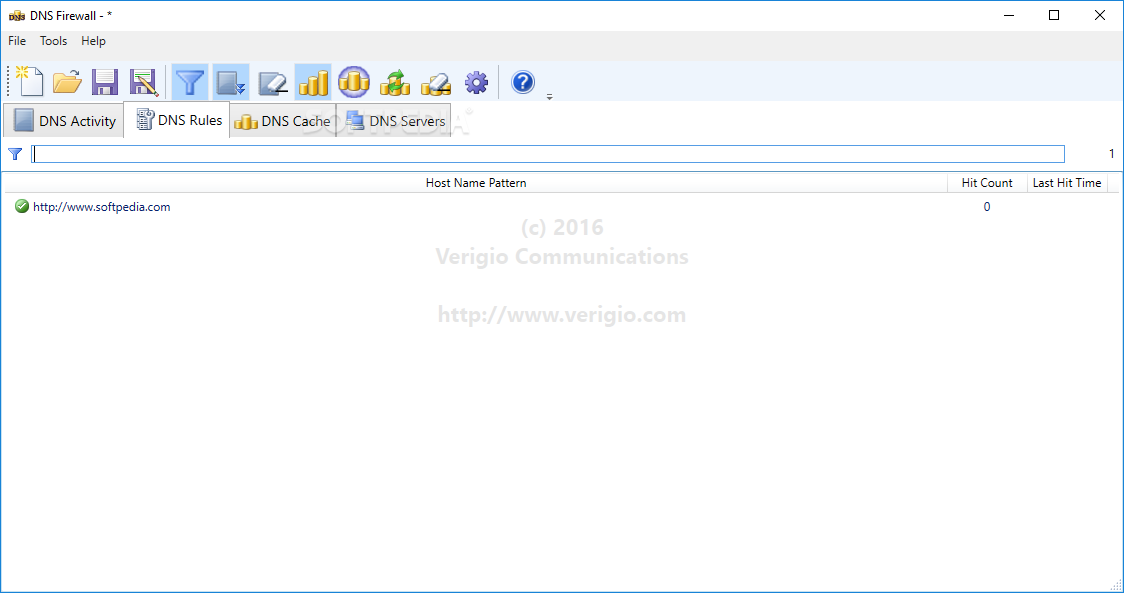Select the DNS Rules tab
The height and width of the screenshot is (593, 1124).
tap(177, 119)
